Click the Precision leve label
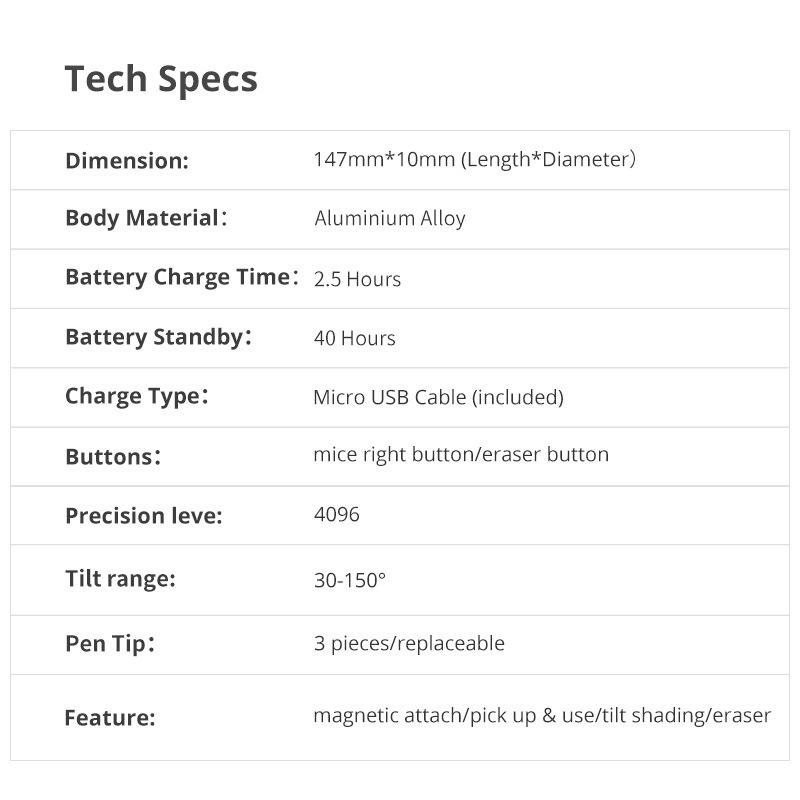Screen dimensions: 800x800 pos(144,516)
